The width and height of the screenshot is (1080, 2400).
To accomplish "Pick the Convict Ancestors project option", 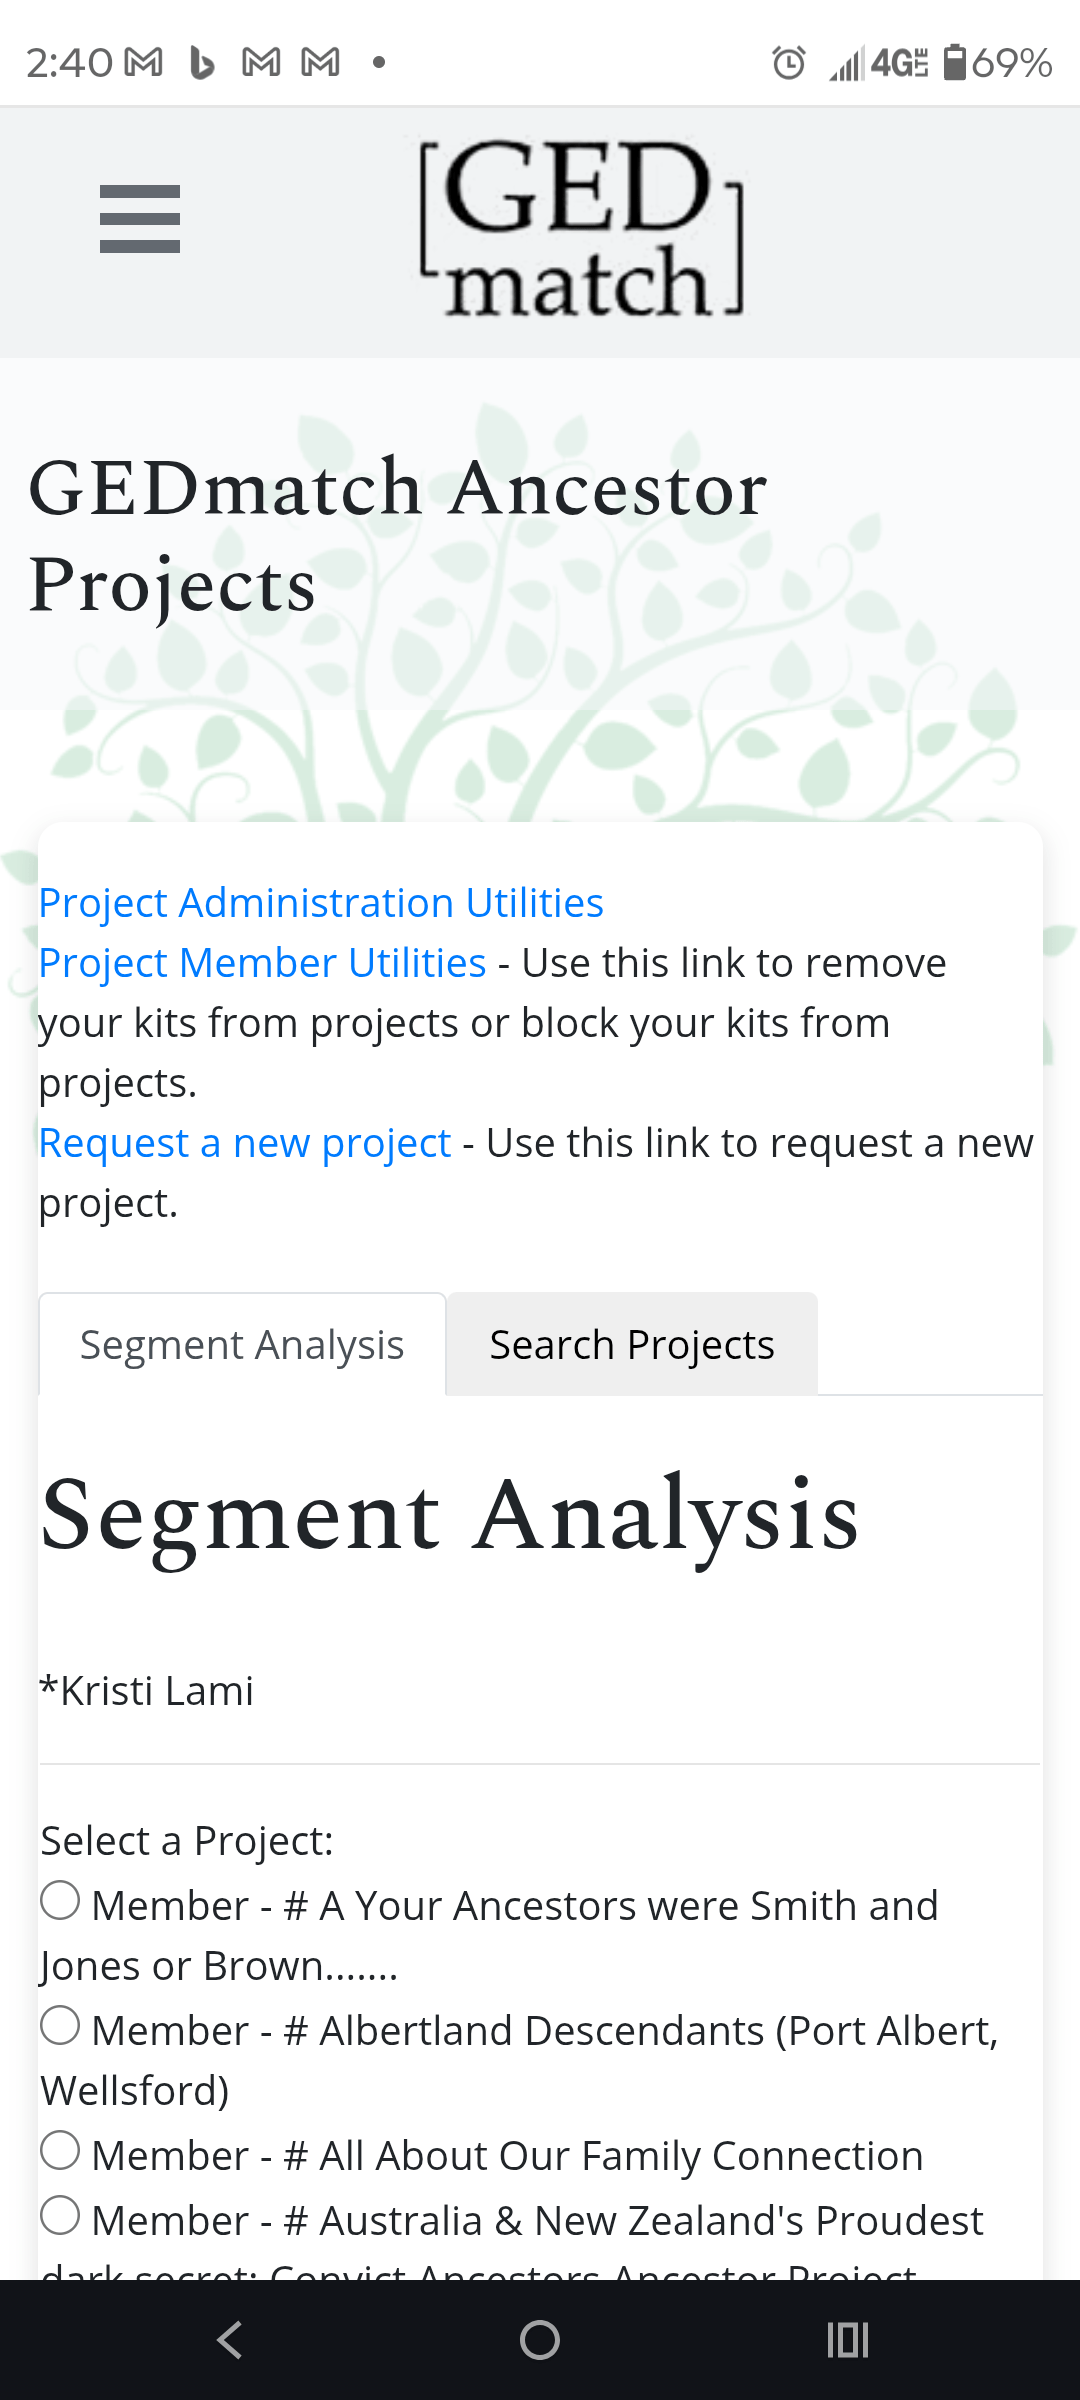I will 59,2215.
